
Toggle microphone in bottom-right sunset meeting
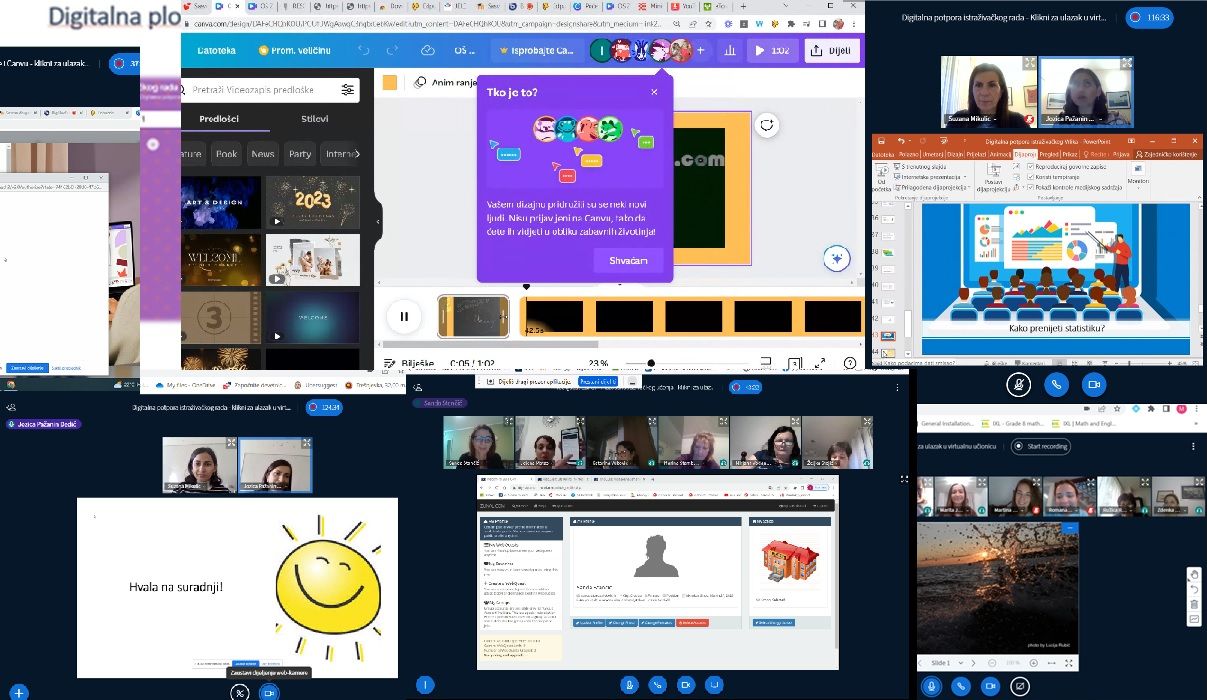point(932,686)
